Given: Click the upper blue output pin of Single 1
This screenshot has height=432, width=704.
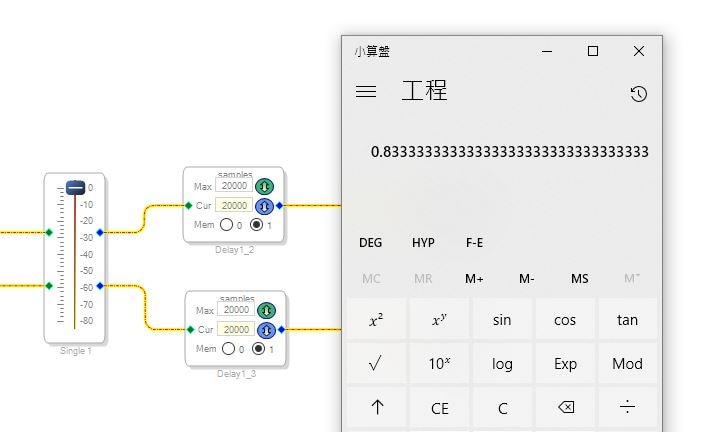Looking at the screenshot, I should (x=100, y=232).
